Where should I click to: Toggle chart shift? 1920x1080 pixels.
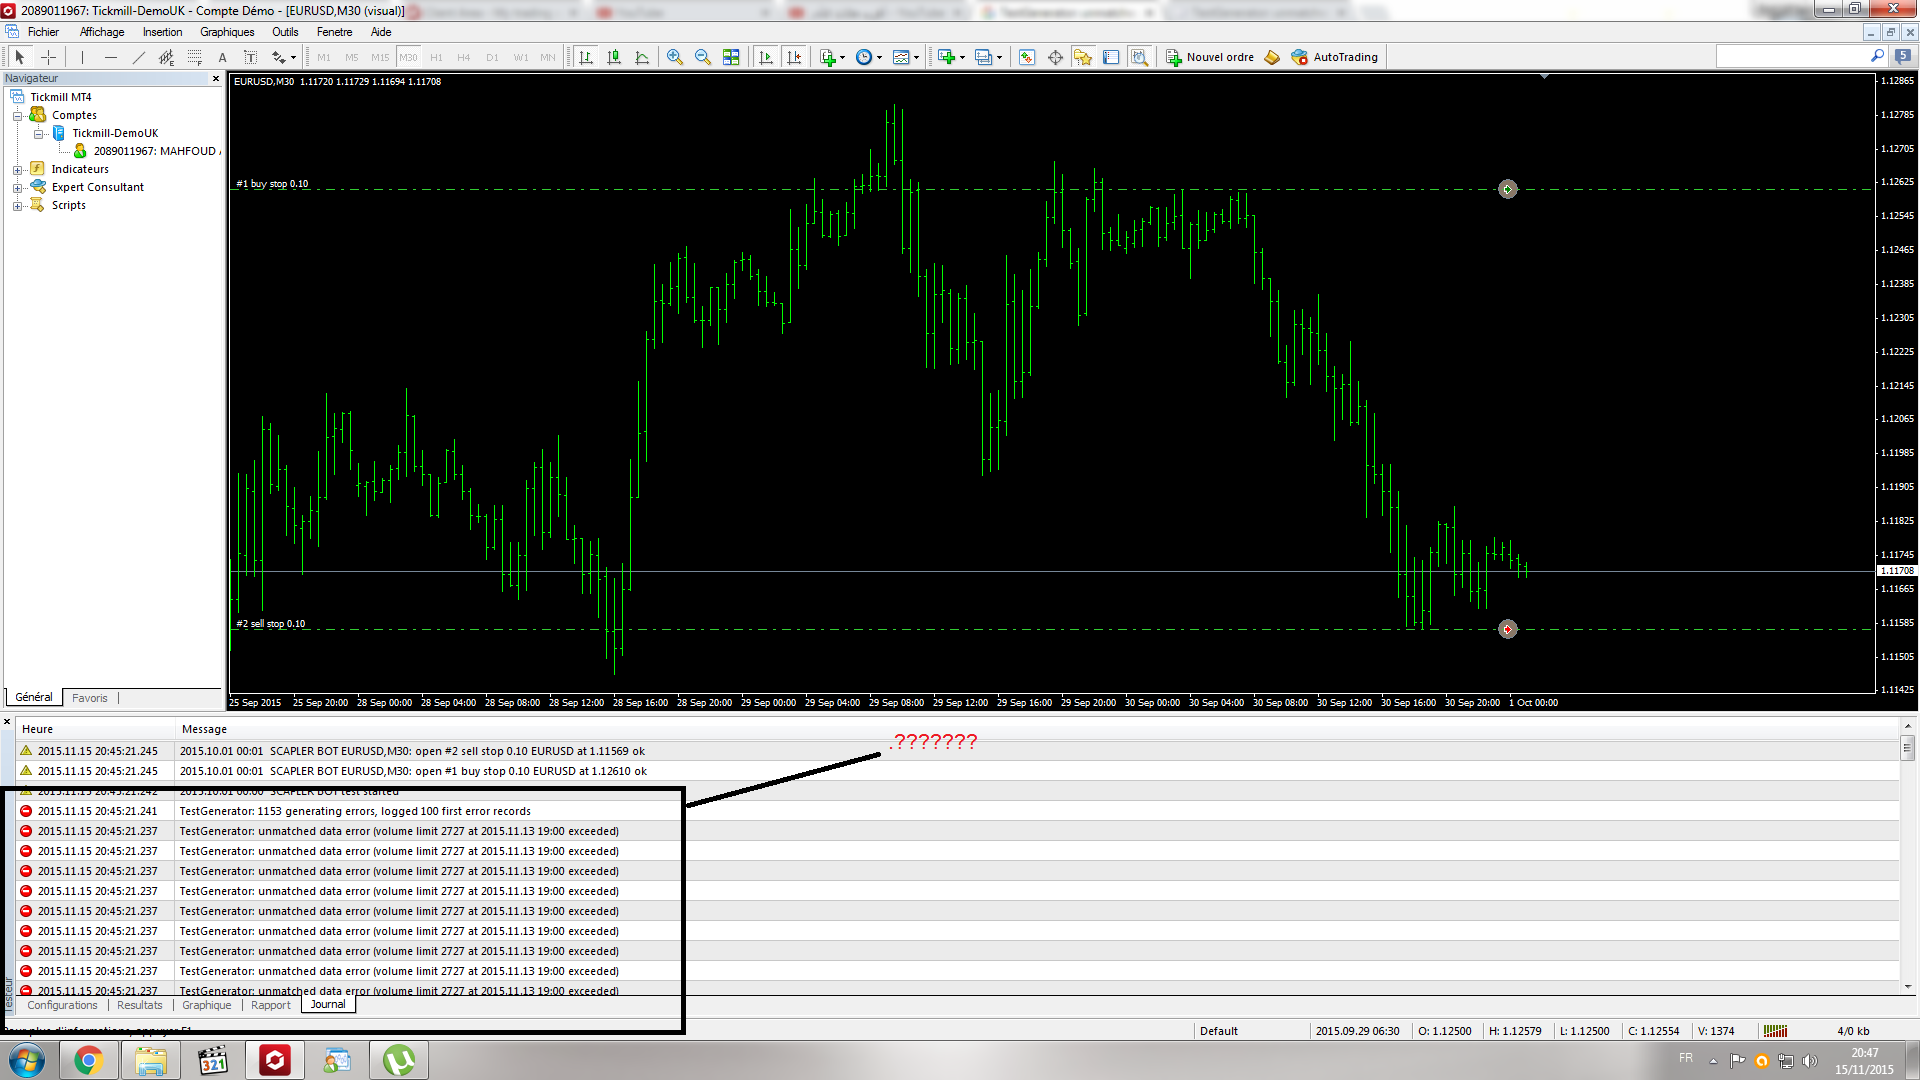tap(794, 57)
